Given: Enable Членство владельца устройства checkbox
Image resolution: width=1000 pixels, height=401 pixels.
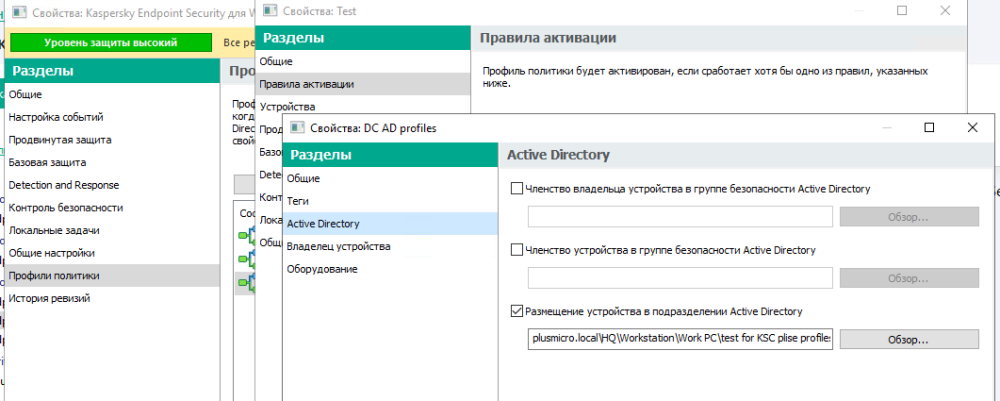Looking at the screenshot, I should 517,189.
